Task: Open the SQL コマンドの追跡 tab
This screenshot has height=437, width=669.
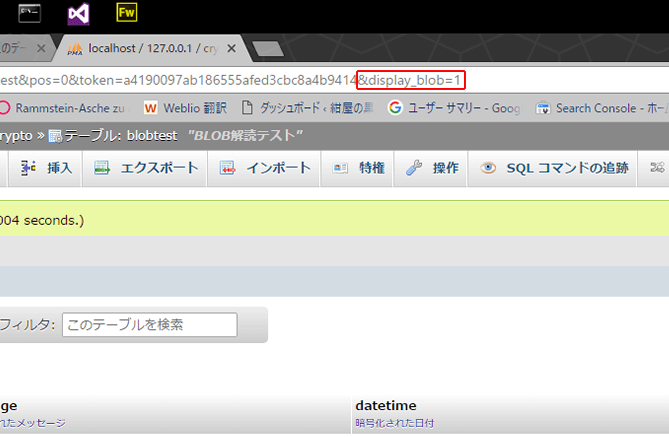Action: click(553, 168)
